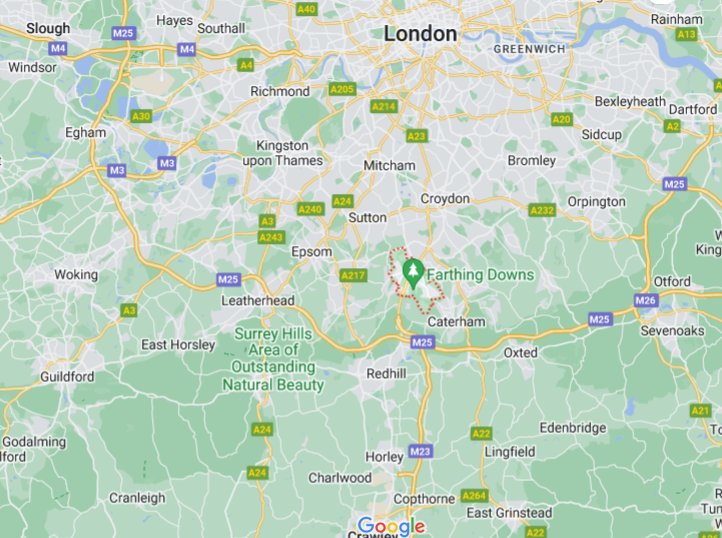Click the Surrey Hills Area of Outstanding Natural Beauty label

(x=274, y=359)
